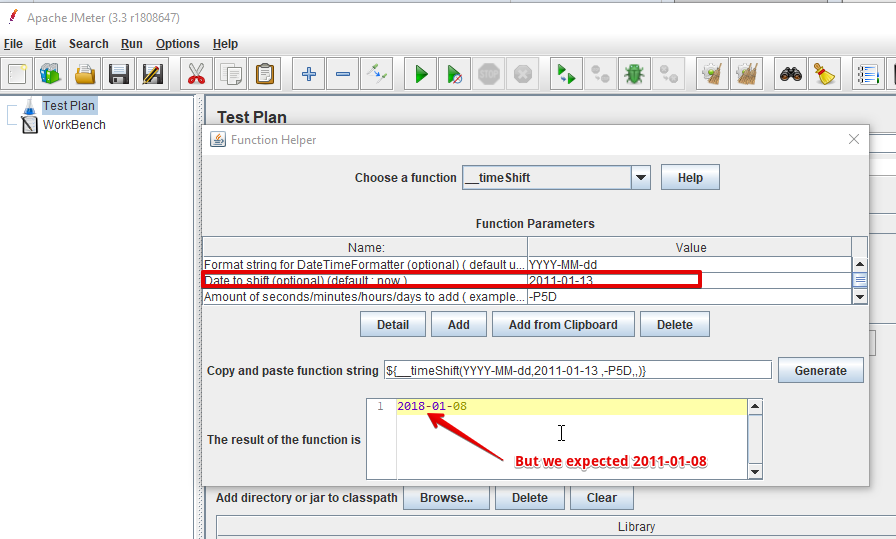The image size is (896, 539).
Task: Click the Paste clipboard icon
Action: (x=265, y=74)
